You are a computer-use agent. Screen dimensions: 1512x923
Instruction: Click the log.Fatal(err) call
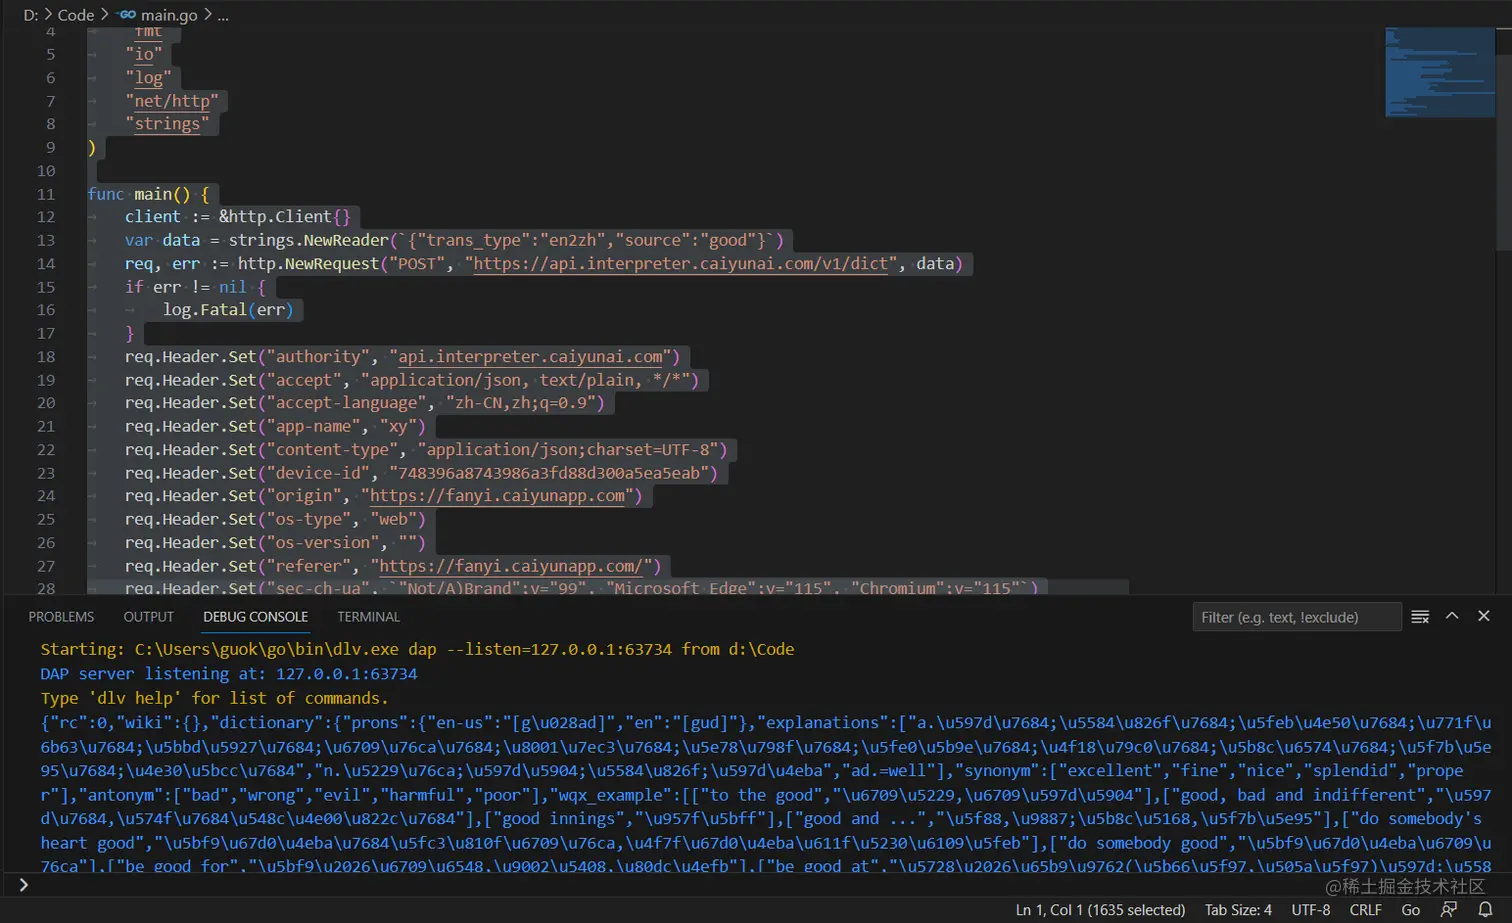(229, 310)
